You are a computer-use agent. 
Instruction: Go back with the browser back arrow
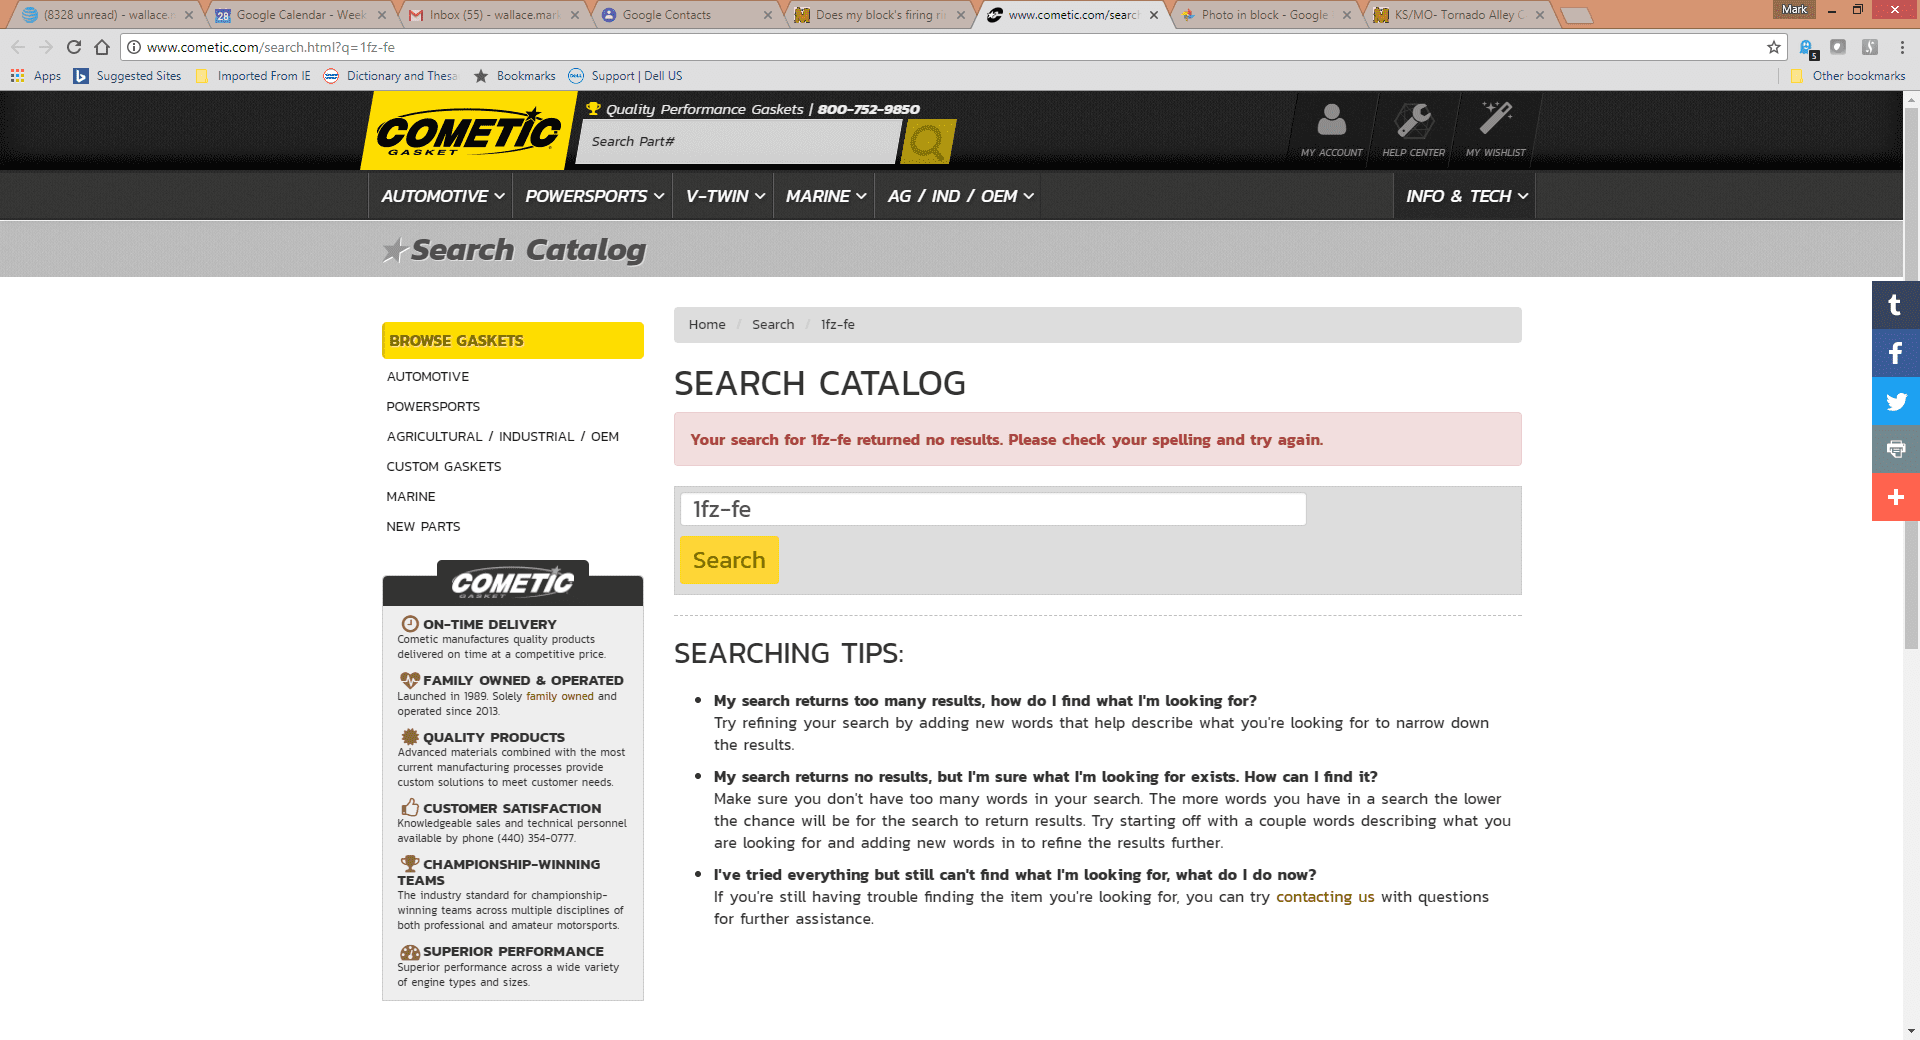pos(18,47)
